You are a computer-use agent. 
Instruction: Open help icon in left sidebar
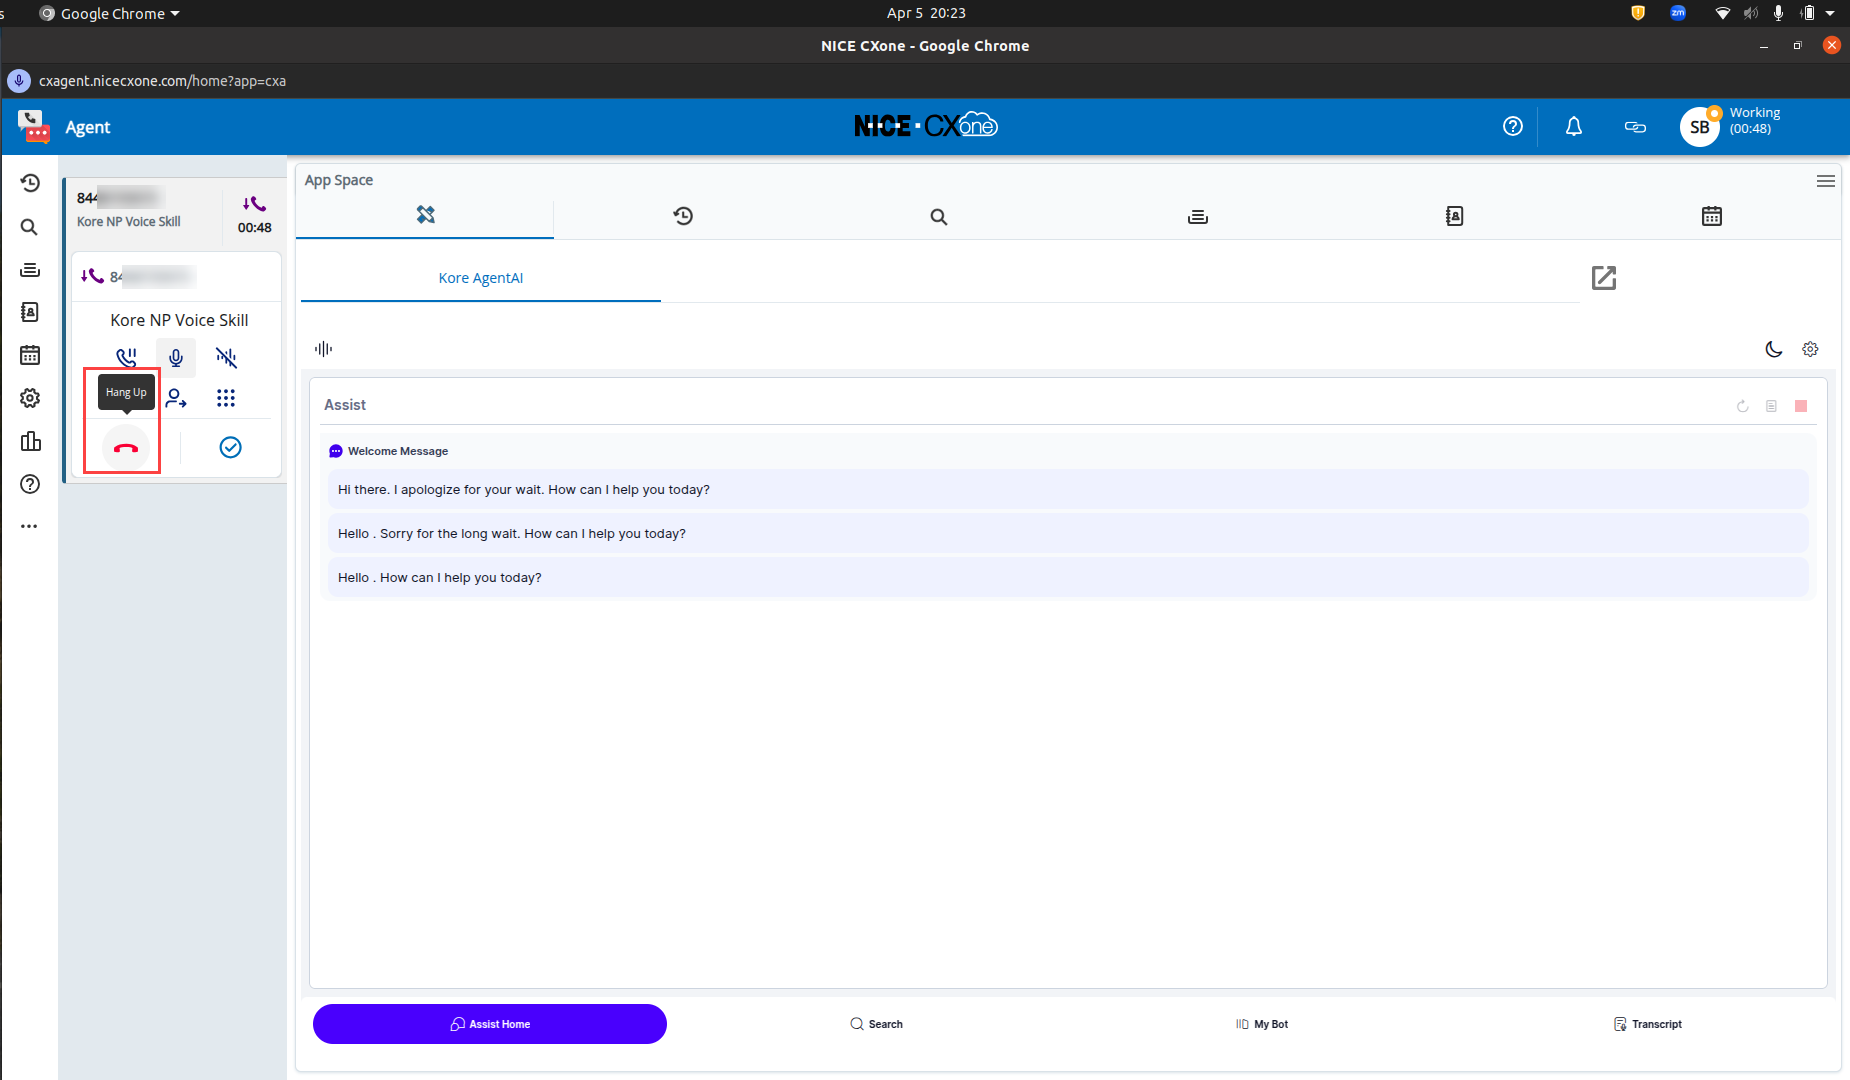pos(30,484)
